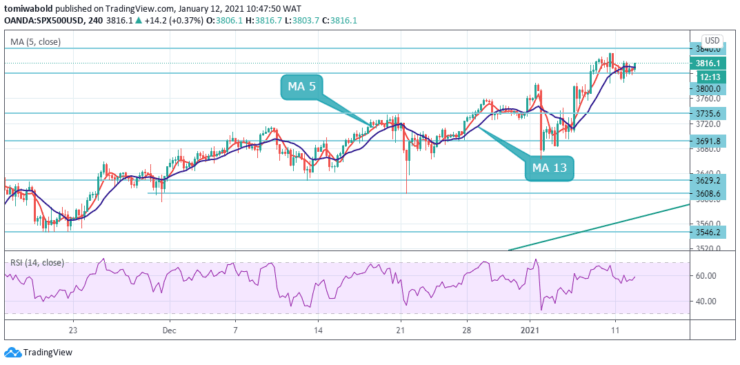Click the TradingView logo at bottom left
Screen dimensions: 740x365
(x=38, y=352)
